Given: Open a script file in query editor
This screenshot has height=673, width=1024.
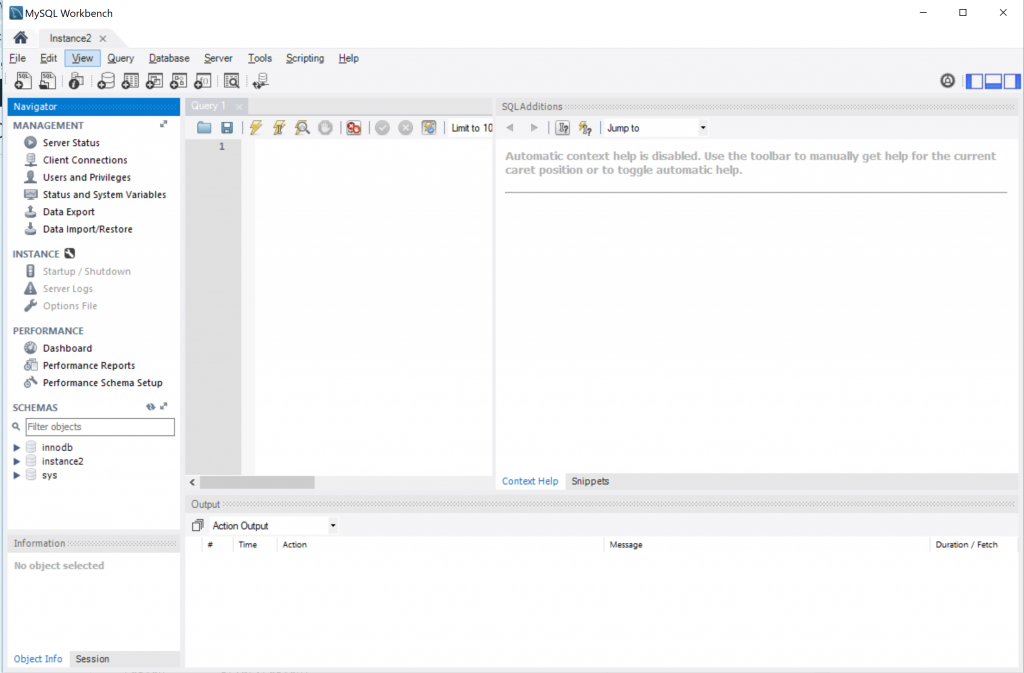Looking at the screenshot, I should (x=204, y=128).
